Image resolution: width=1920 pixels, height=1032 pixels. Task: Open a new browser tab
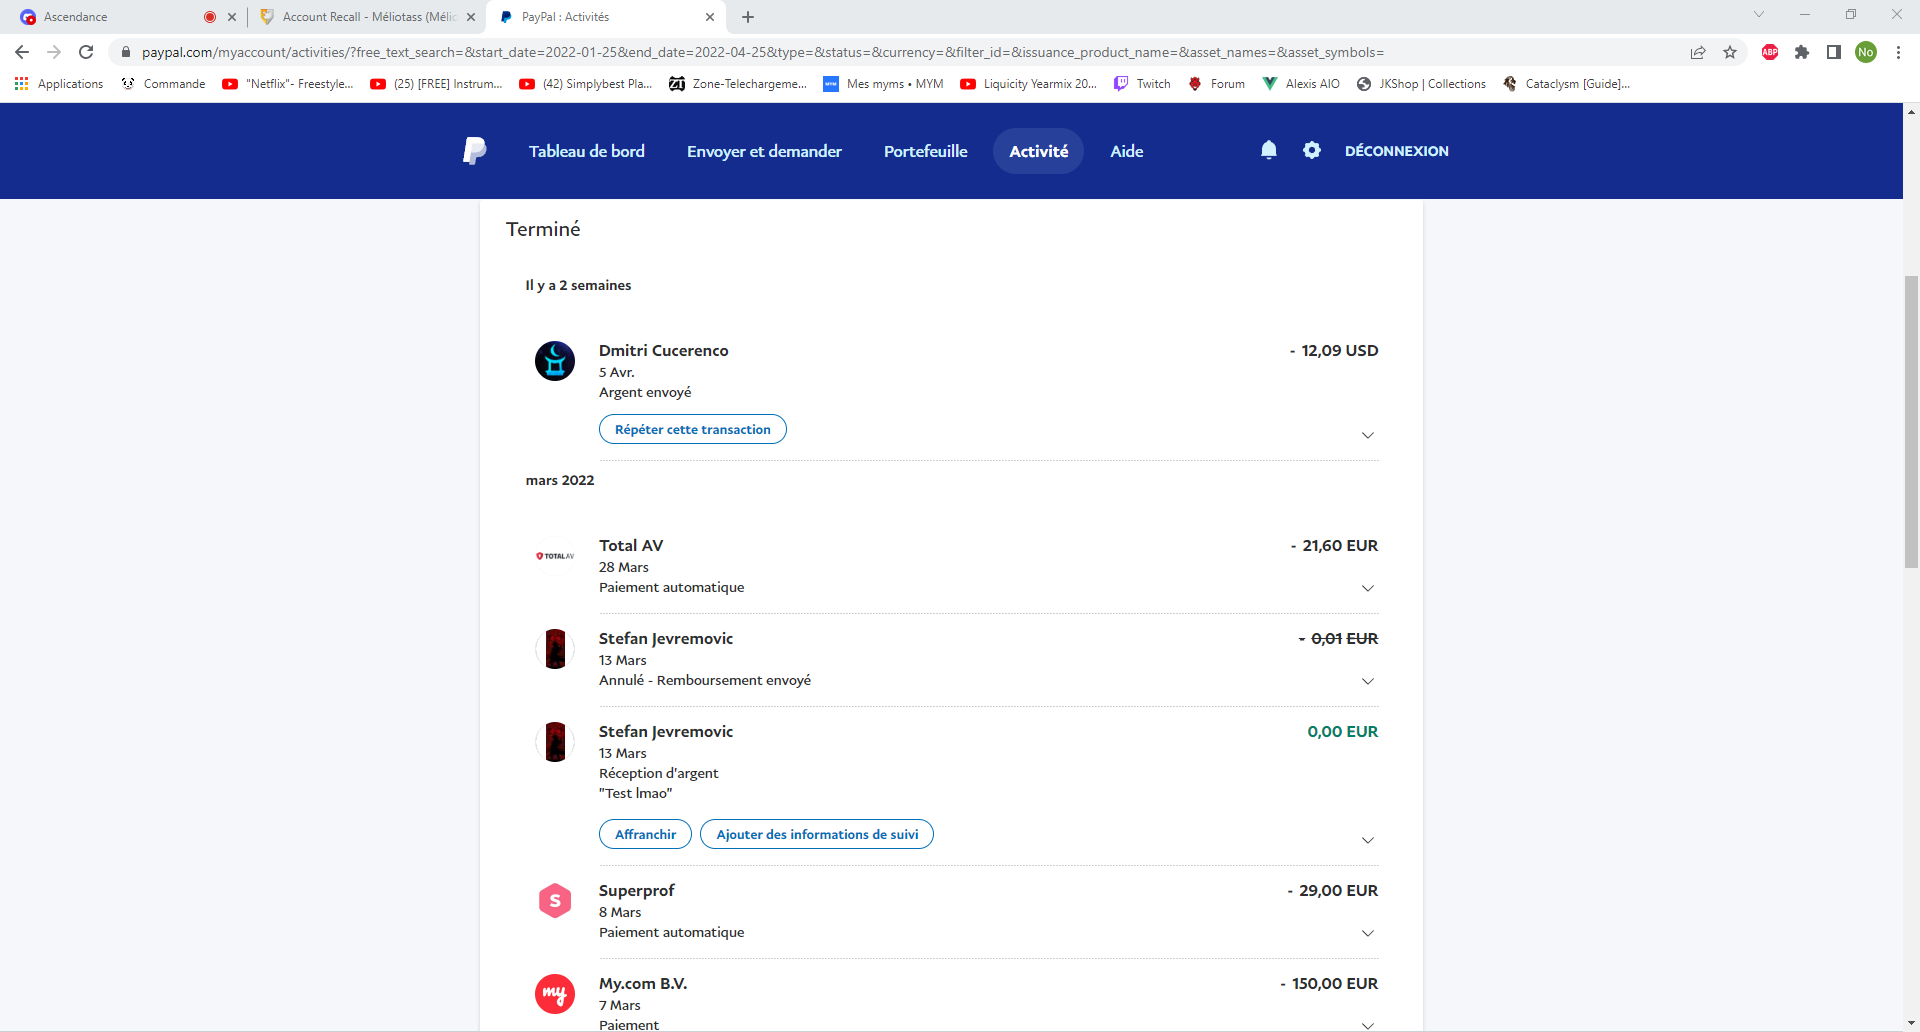click(x=748, y=17)
